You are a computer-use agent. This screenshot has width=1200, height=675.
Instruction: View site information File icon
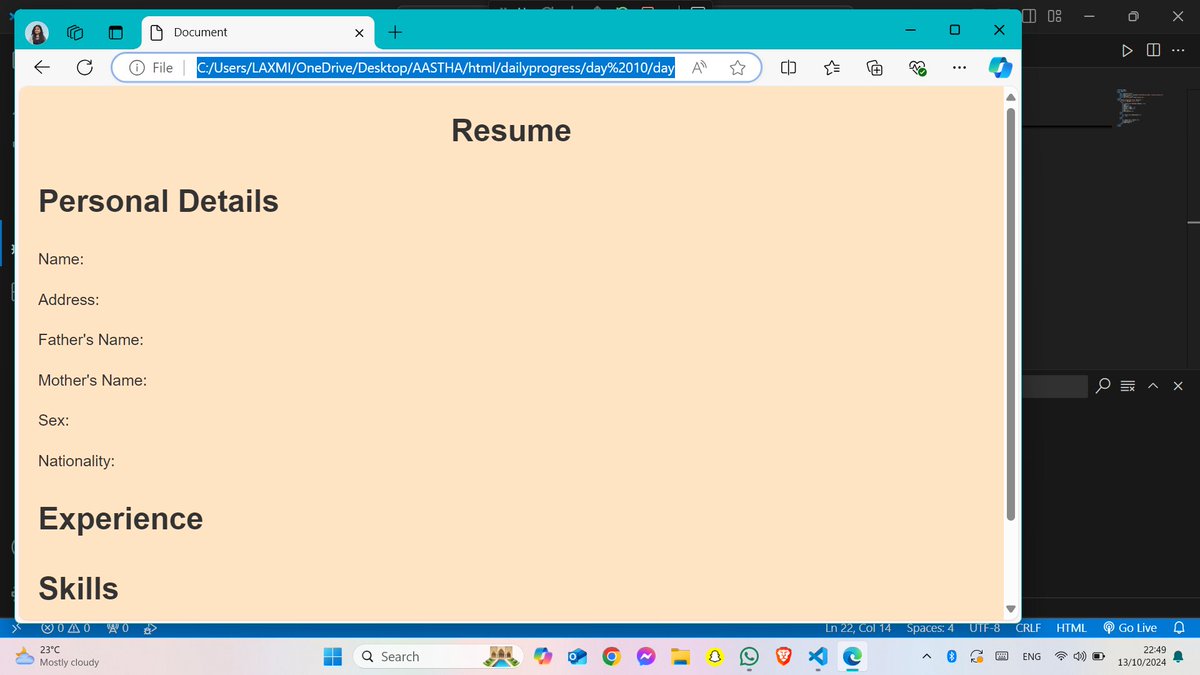tap(152, 67)
